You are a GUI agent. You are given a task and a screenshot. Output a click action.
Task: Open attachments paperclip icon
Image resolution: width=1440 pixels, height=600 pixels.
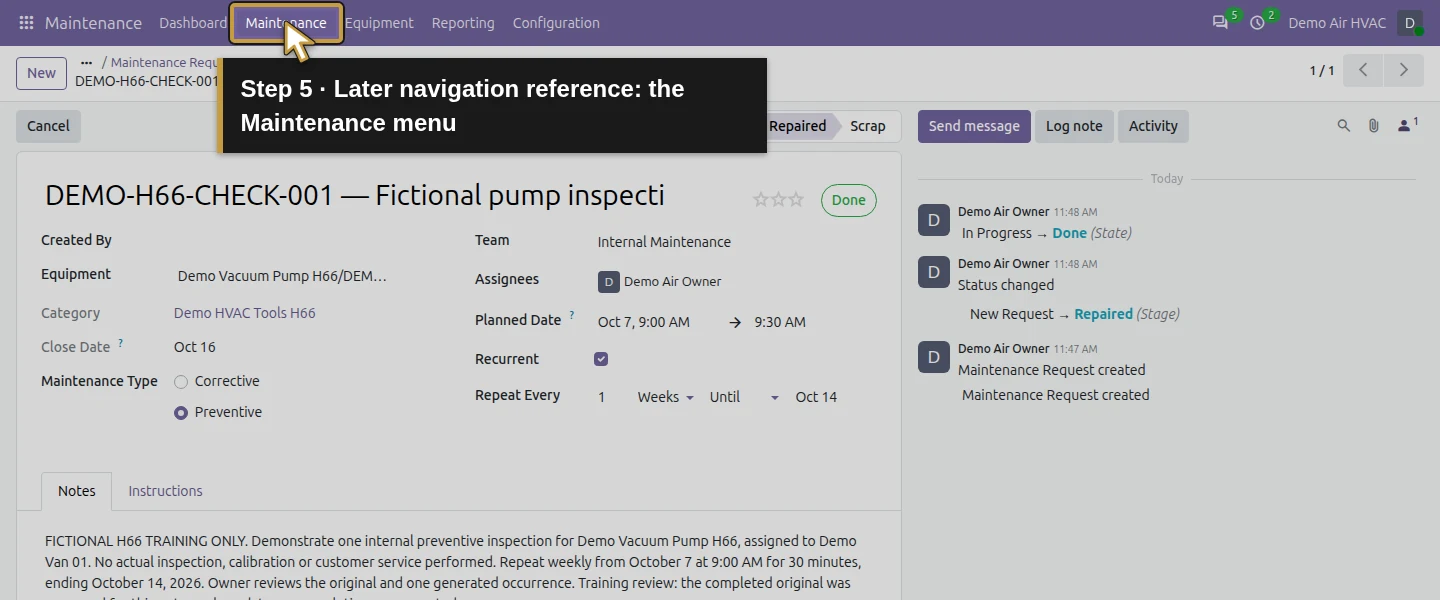click(x=1374, y=126)
